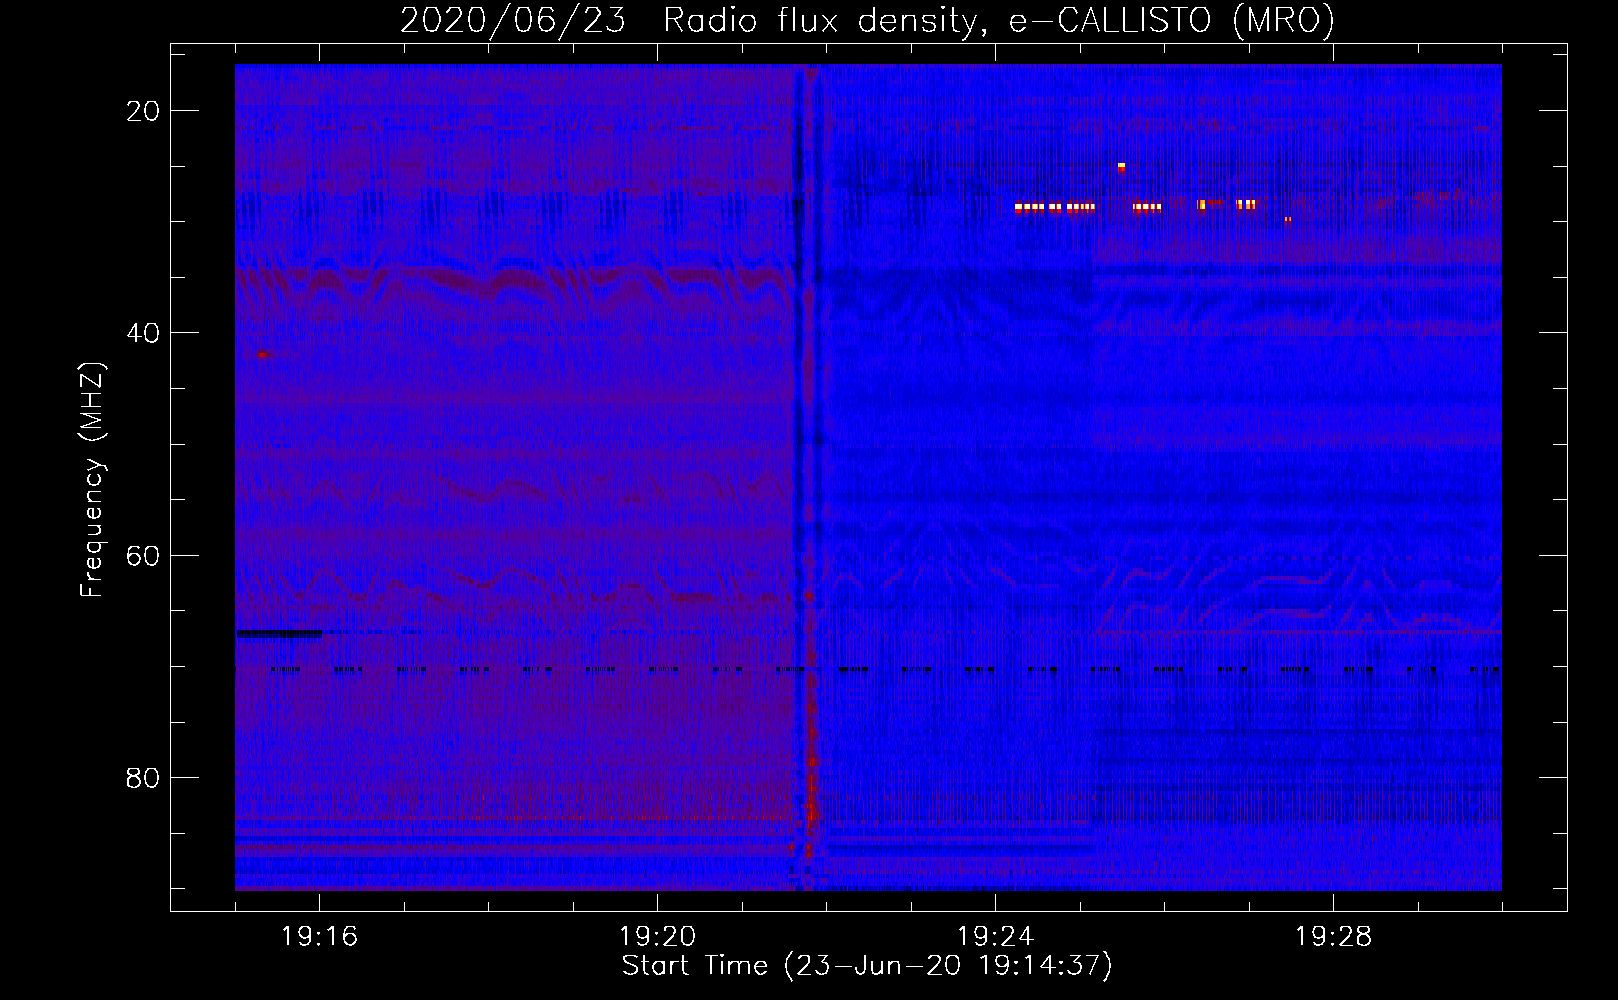Click the '19:16' time tick label
The height and width of the screenshot is (1000, 1618).
[x=319, y=937]
